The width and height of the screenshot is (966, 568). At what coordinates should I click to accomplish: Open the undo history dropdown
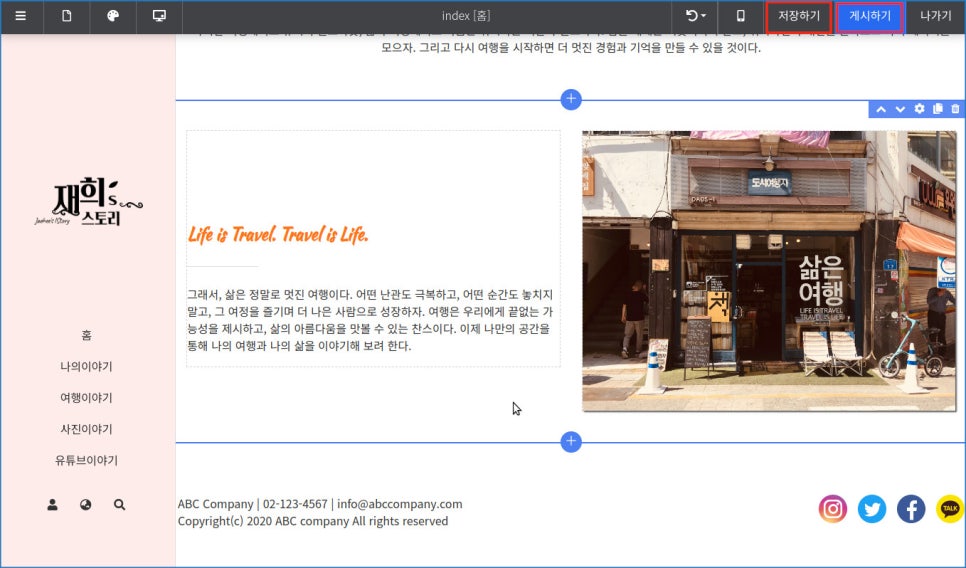coord(696,16)
